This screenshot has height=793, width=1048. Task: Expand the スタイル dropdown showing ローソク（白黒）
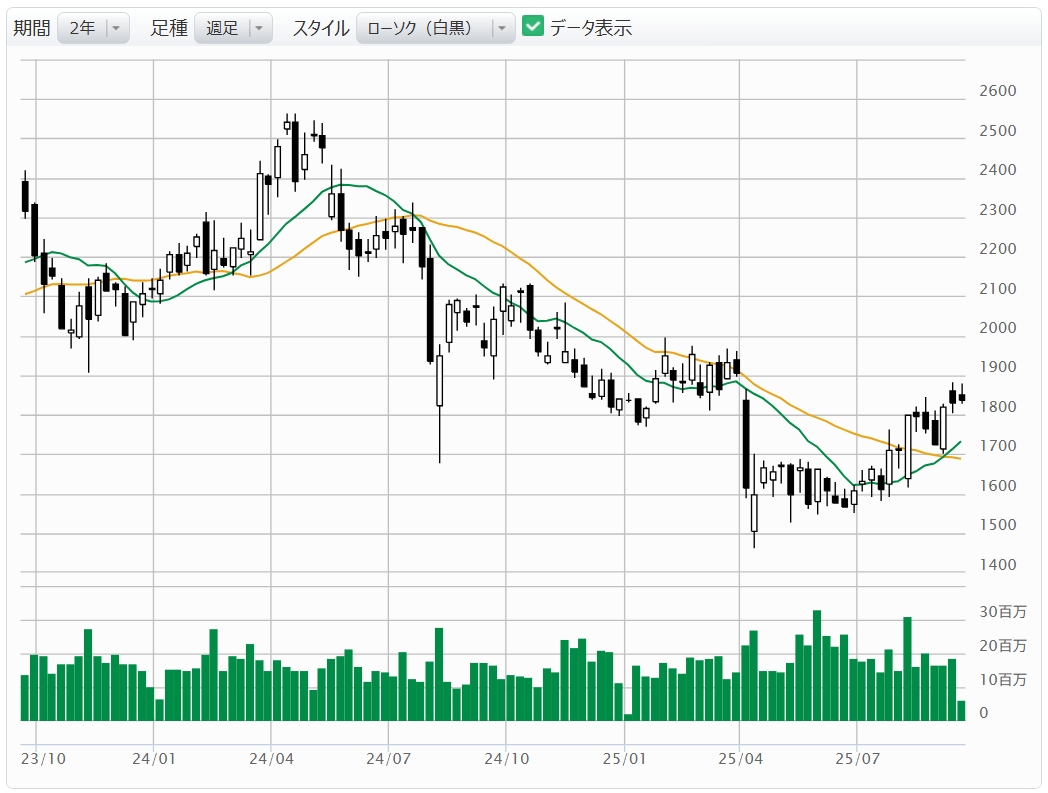(x=435, y=28)
